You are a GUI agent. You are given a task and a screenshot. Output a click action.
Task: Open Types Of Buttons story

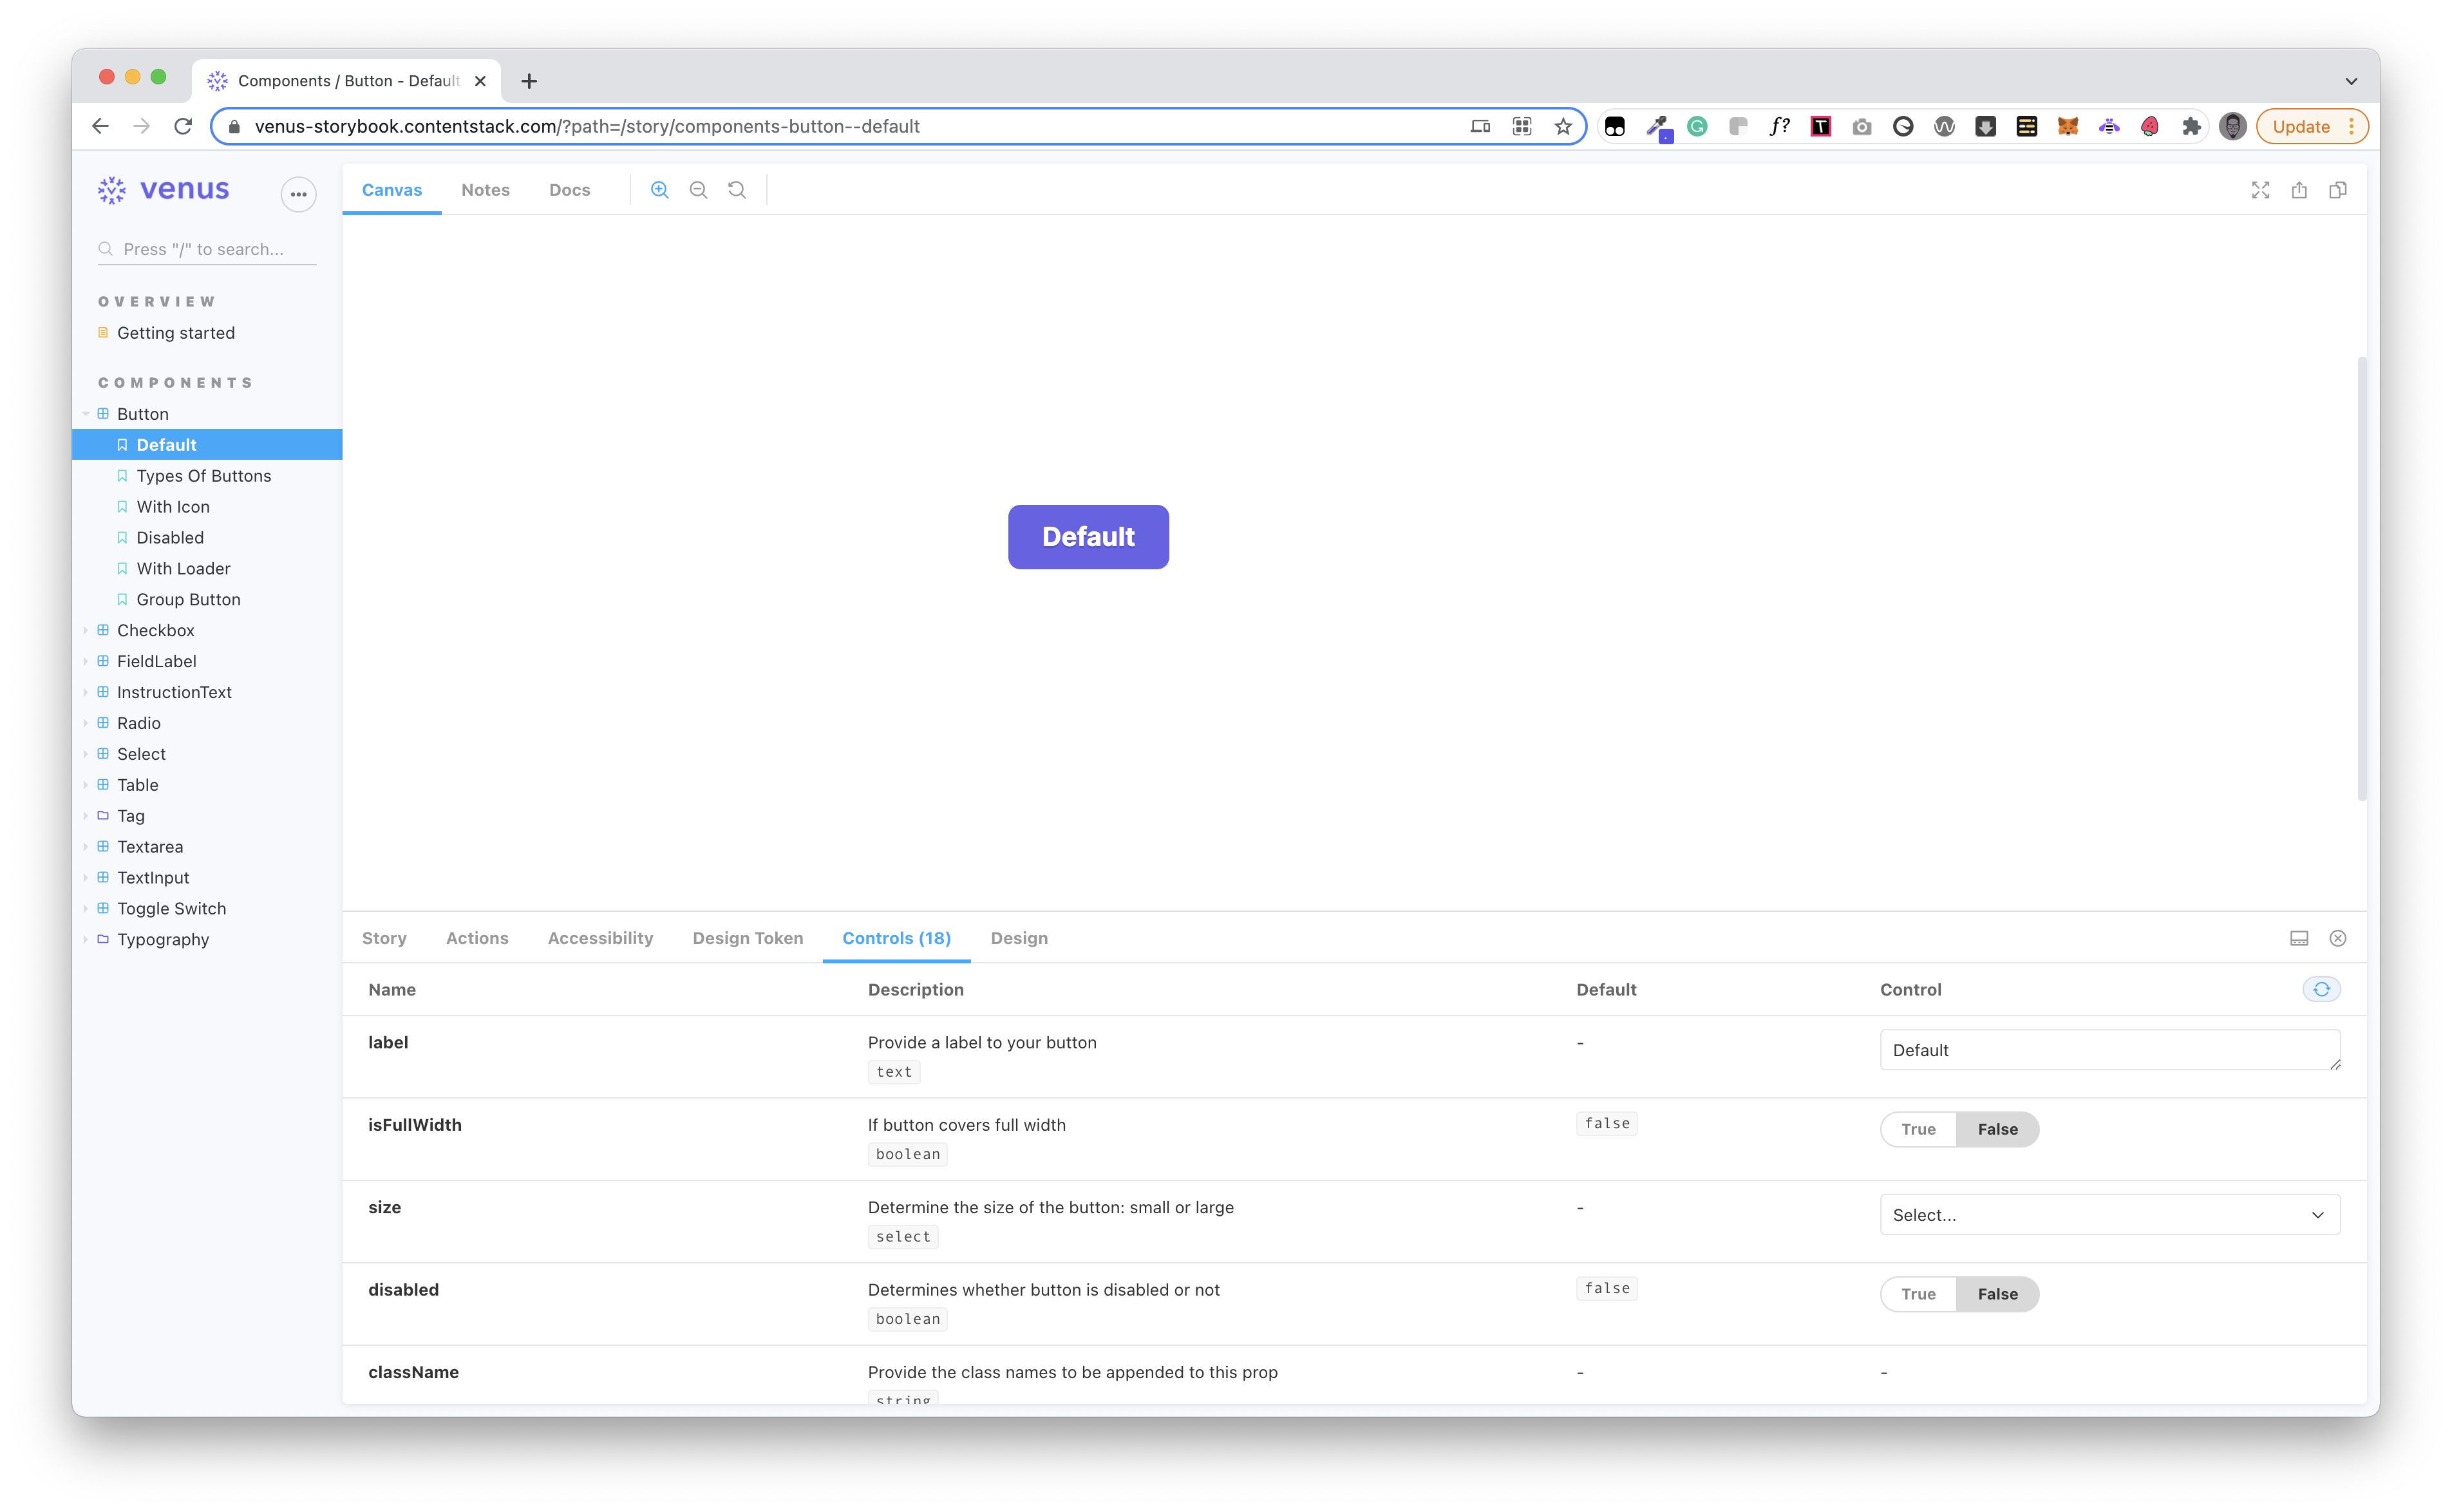tap(203, 476)
